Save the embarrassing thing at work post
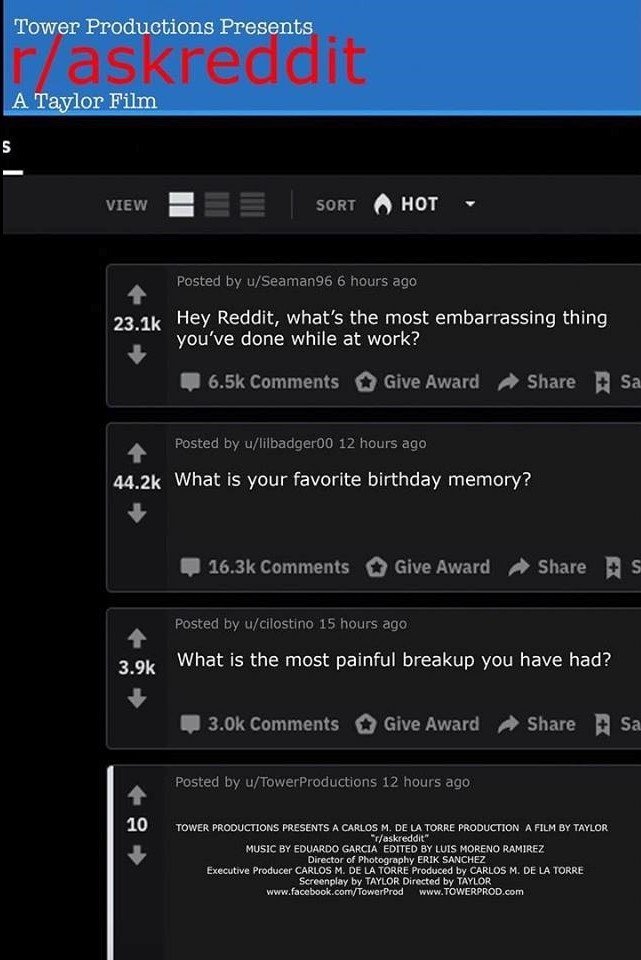This screenshot has width=641, height=960. tap(618, 382)
